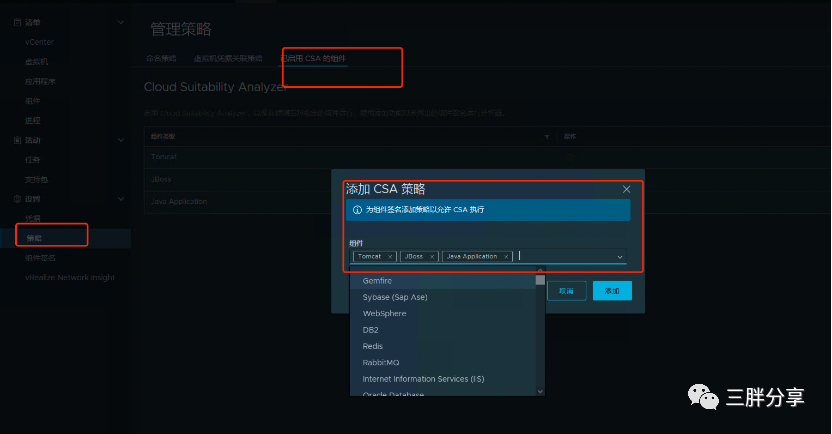
Task: Collapse the 清单 sidebar section chevron
Action: [121, 22]
